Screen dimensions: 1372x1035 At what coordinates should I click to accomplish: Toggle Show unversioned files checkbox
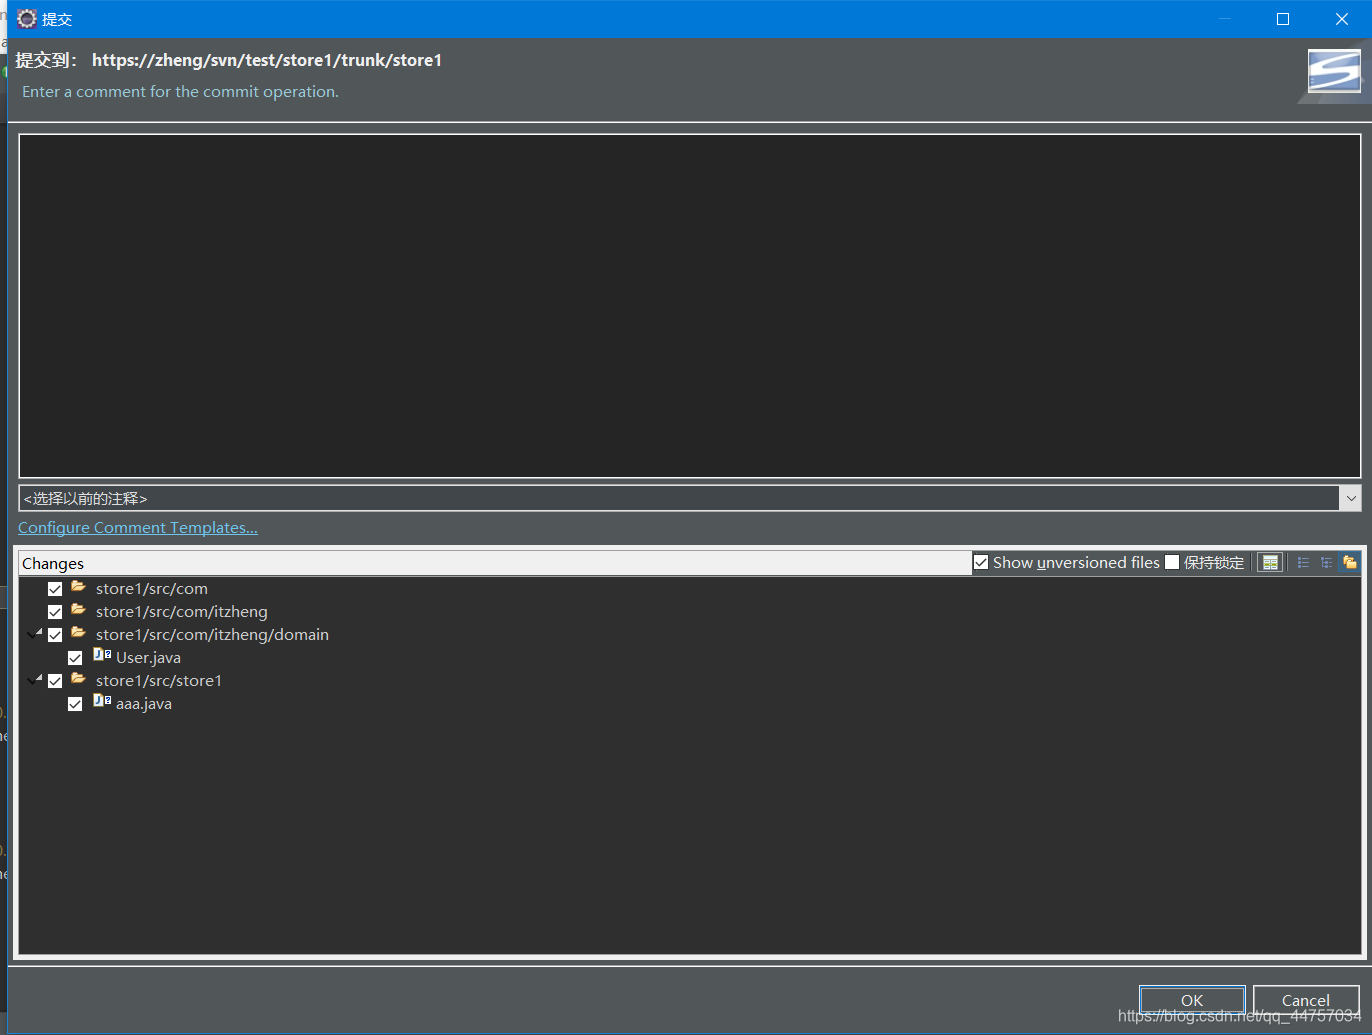click(x=981, y=563)
